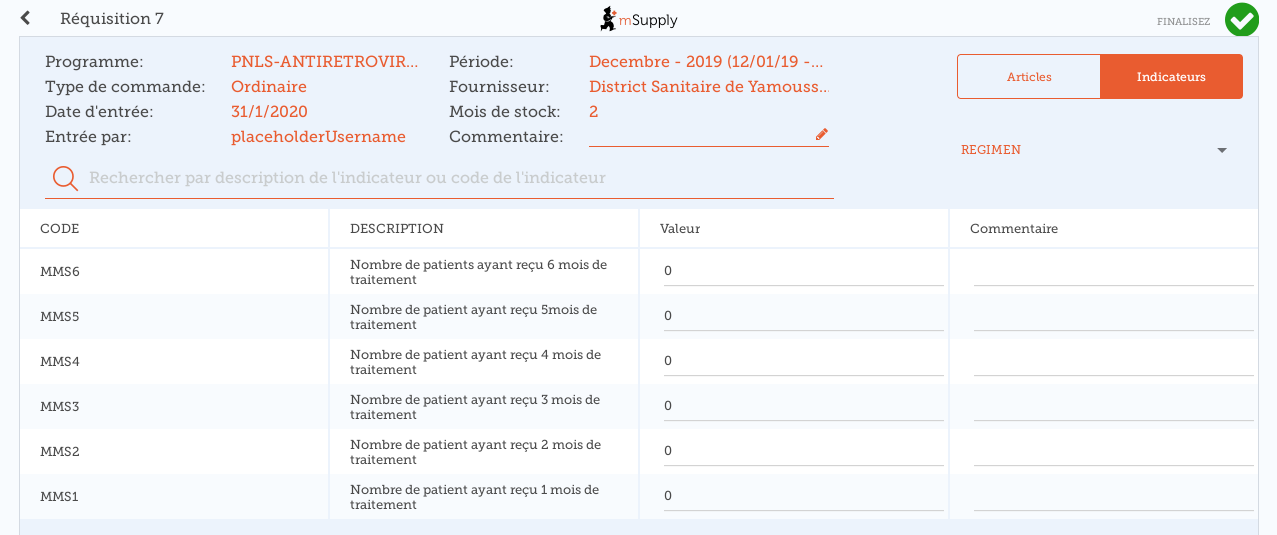Screen dimensions: 1277x535
Task: Click the Commentaire field for MMS1
Action: point(1113,496)
